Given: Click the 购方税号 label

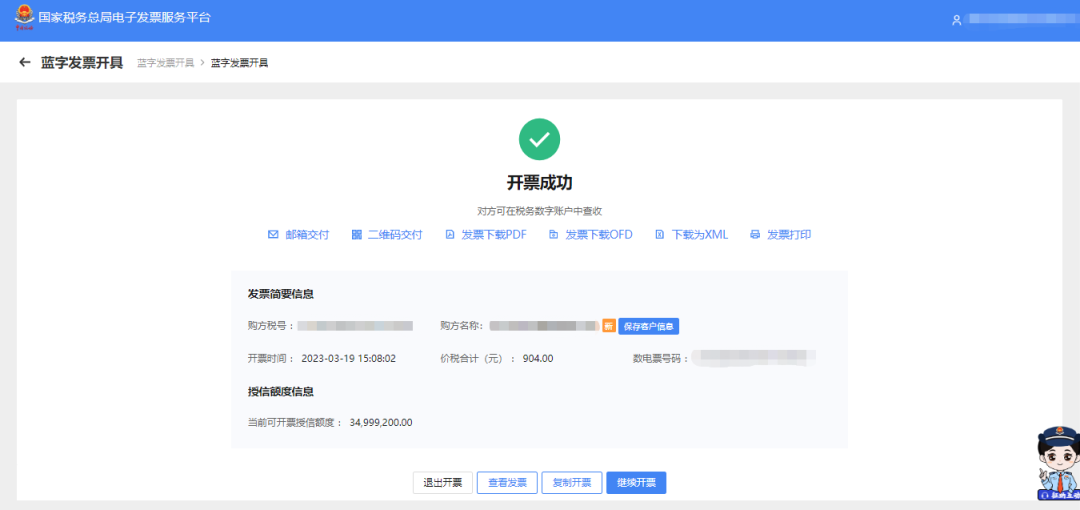Looking at the screenshot, I should coord(271,326).
